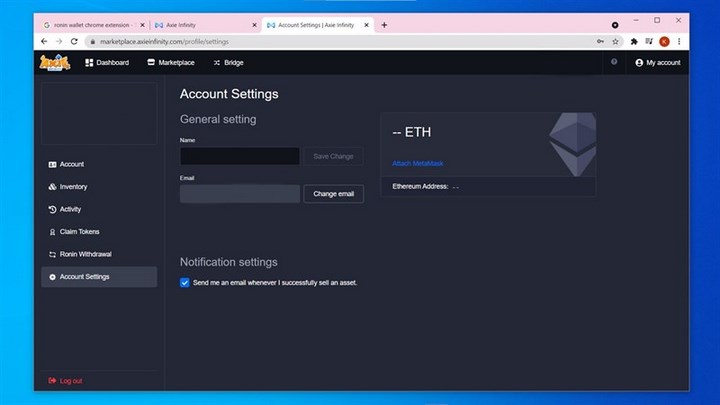Viewport: 720px width, 405px height.
Task: Click the Name input field
Action: tap(240, 156)
